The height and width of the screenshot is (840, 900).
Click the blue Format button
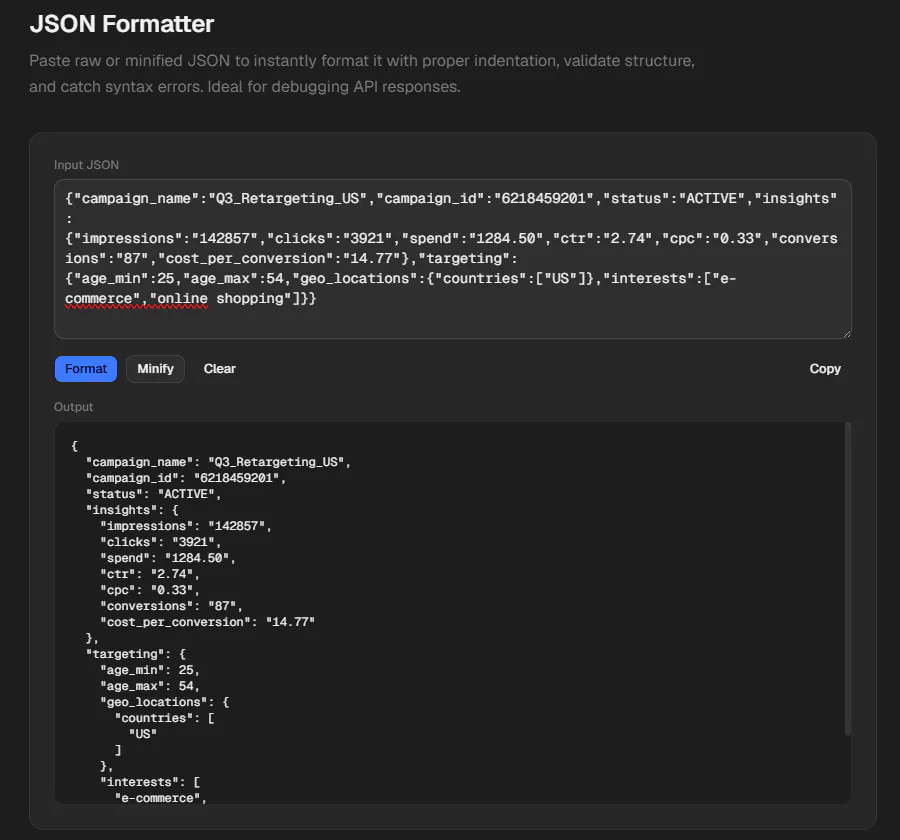click(x=86, y=369)
